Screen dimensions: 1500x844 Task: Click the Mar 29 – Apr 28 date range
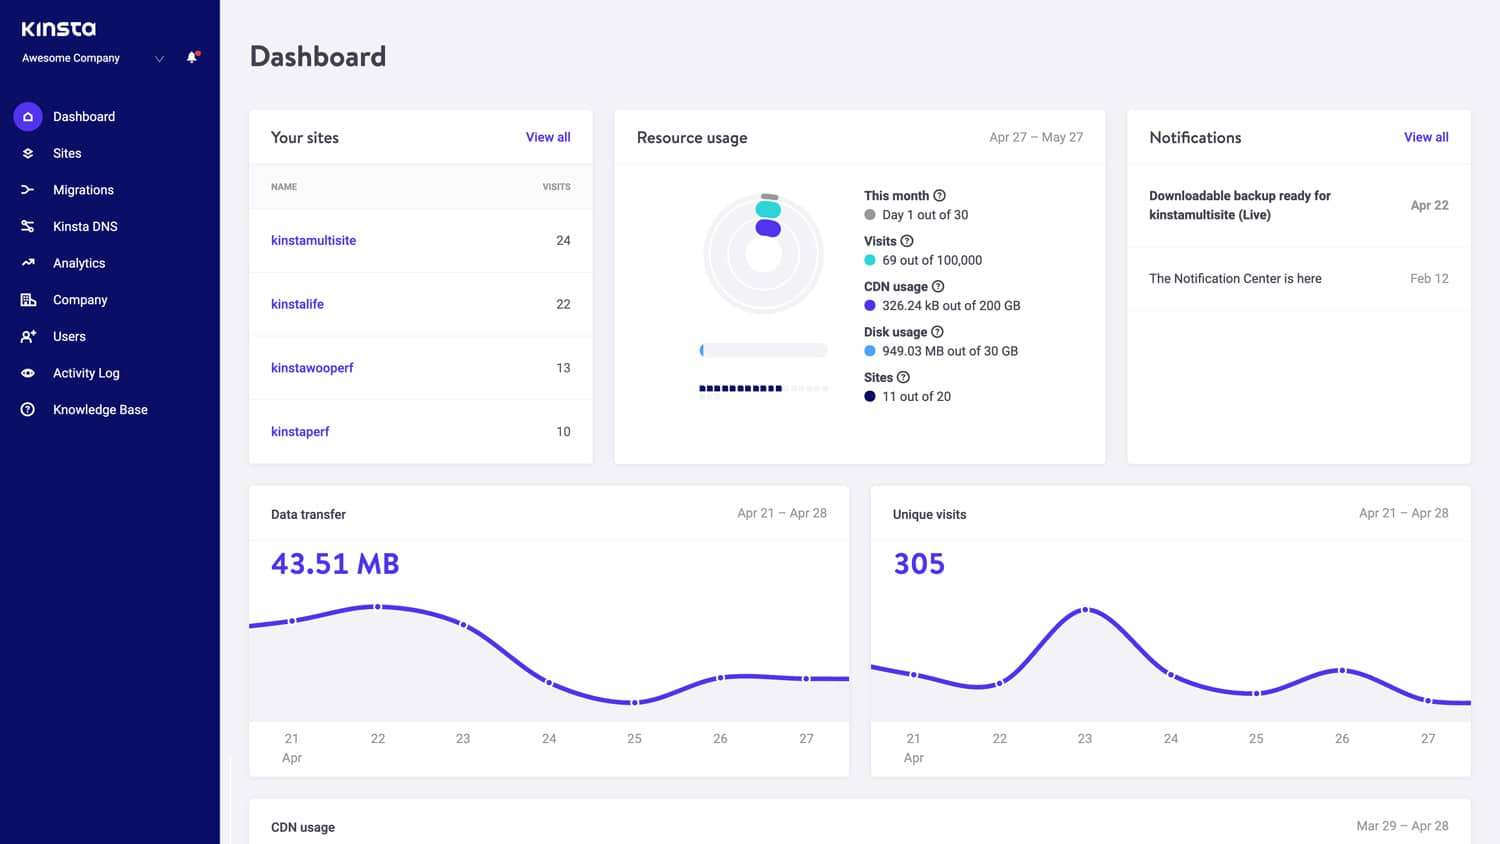coord(1402,826)
